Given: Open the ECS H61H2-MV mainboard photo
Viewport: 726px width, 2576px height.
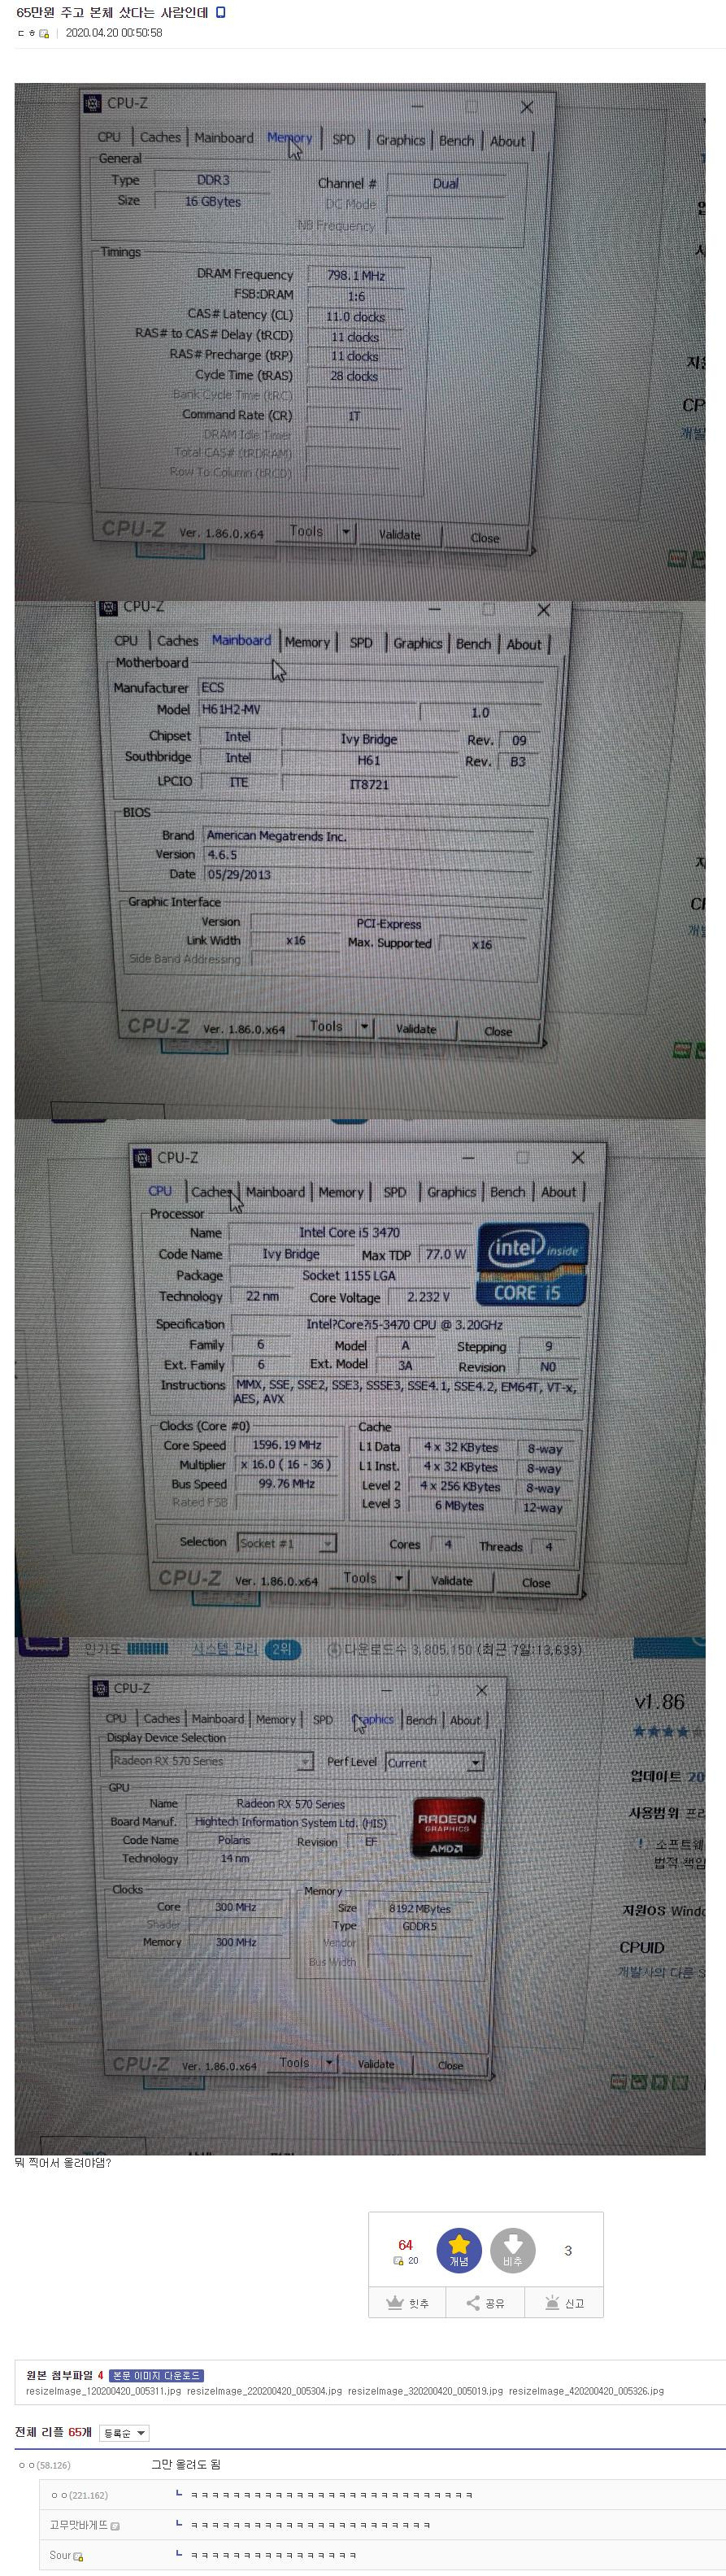Looking at the screenshot, I should 360,860.
